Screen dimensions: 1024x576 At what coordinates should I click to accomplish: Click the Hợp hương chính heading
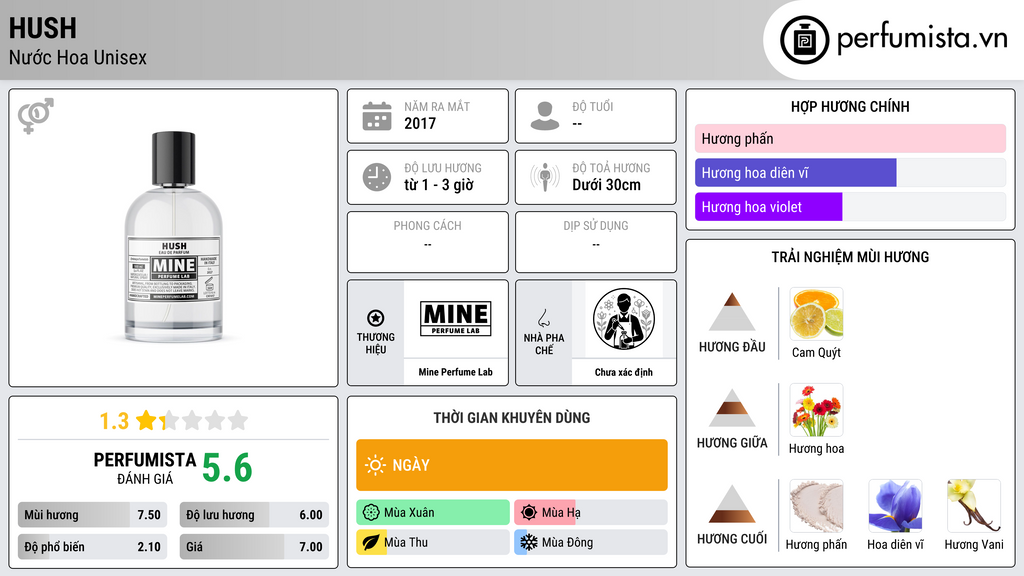click(850, 106)
